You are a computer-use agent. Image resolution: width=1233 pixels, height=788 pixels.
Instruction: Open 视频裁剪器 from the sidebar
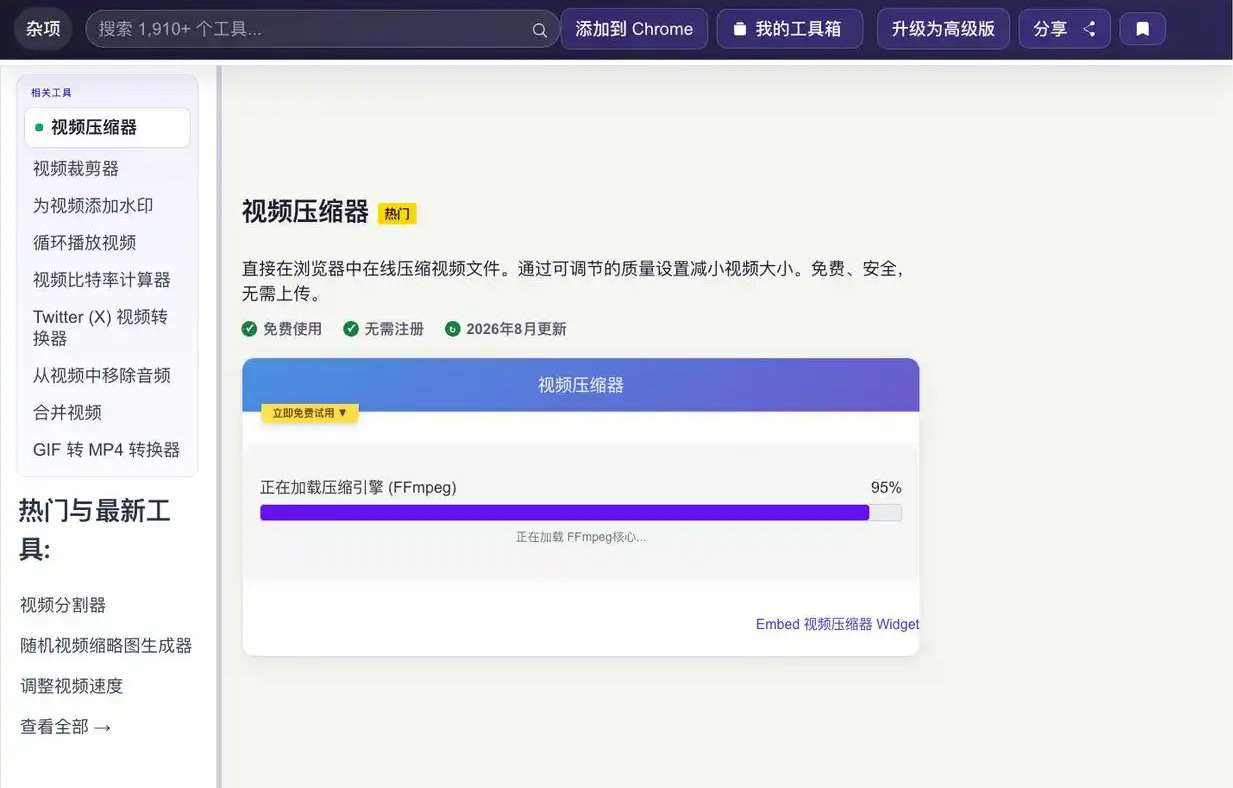pyautogui.click(x=76, y=168)
